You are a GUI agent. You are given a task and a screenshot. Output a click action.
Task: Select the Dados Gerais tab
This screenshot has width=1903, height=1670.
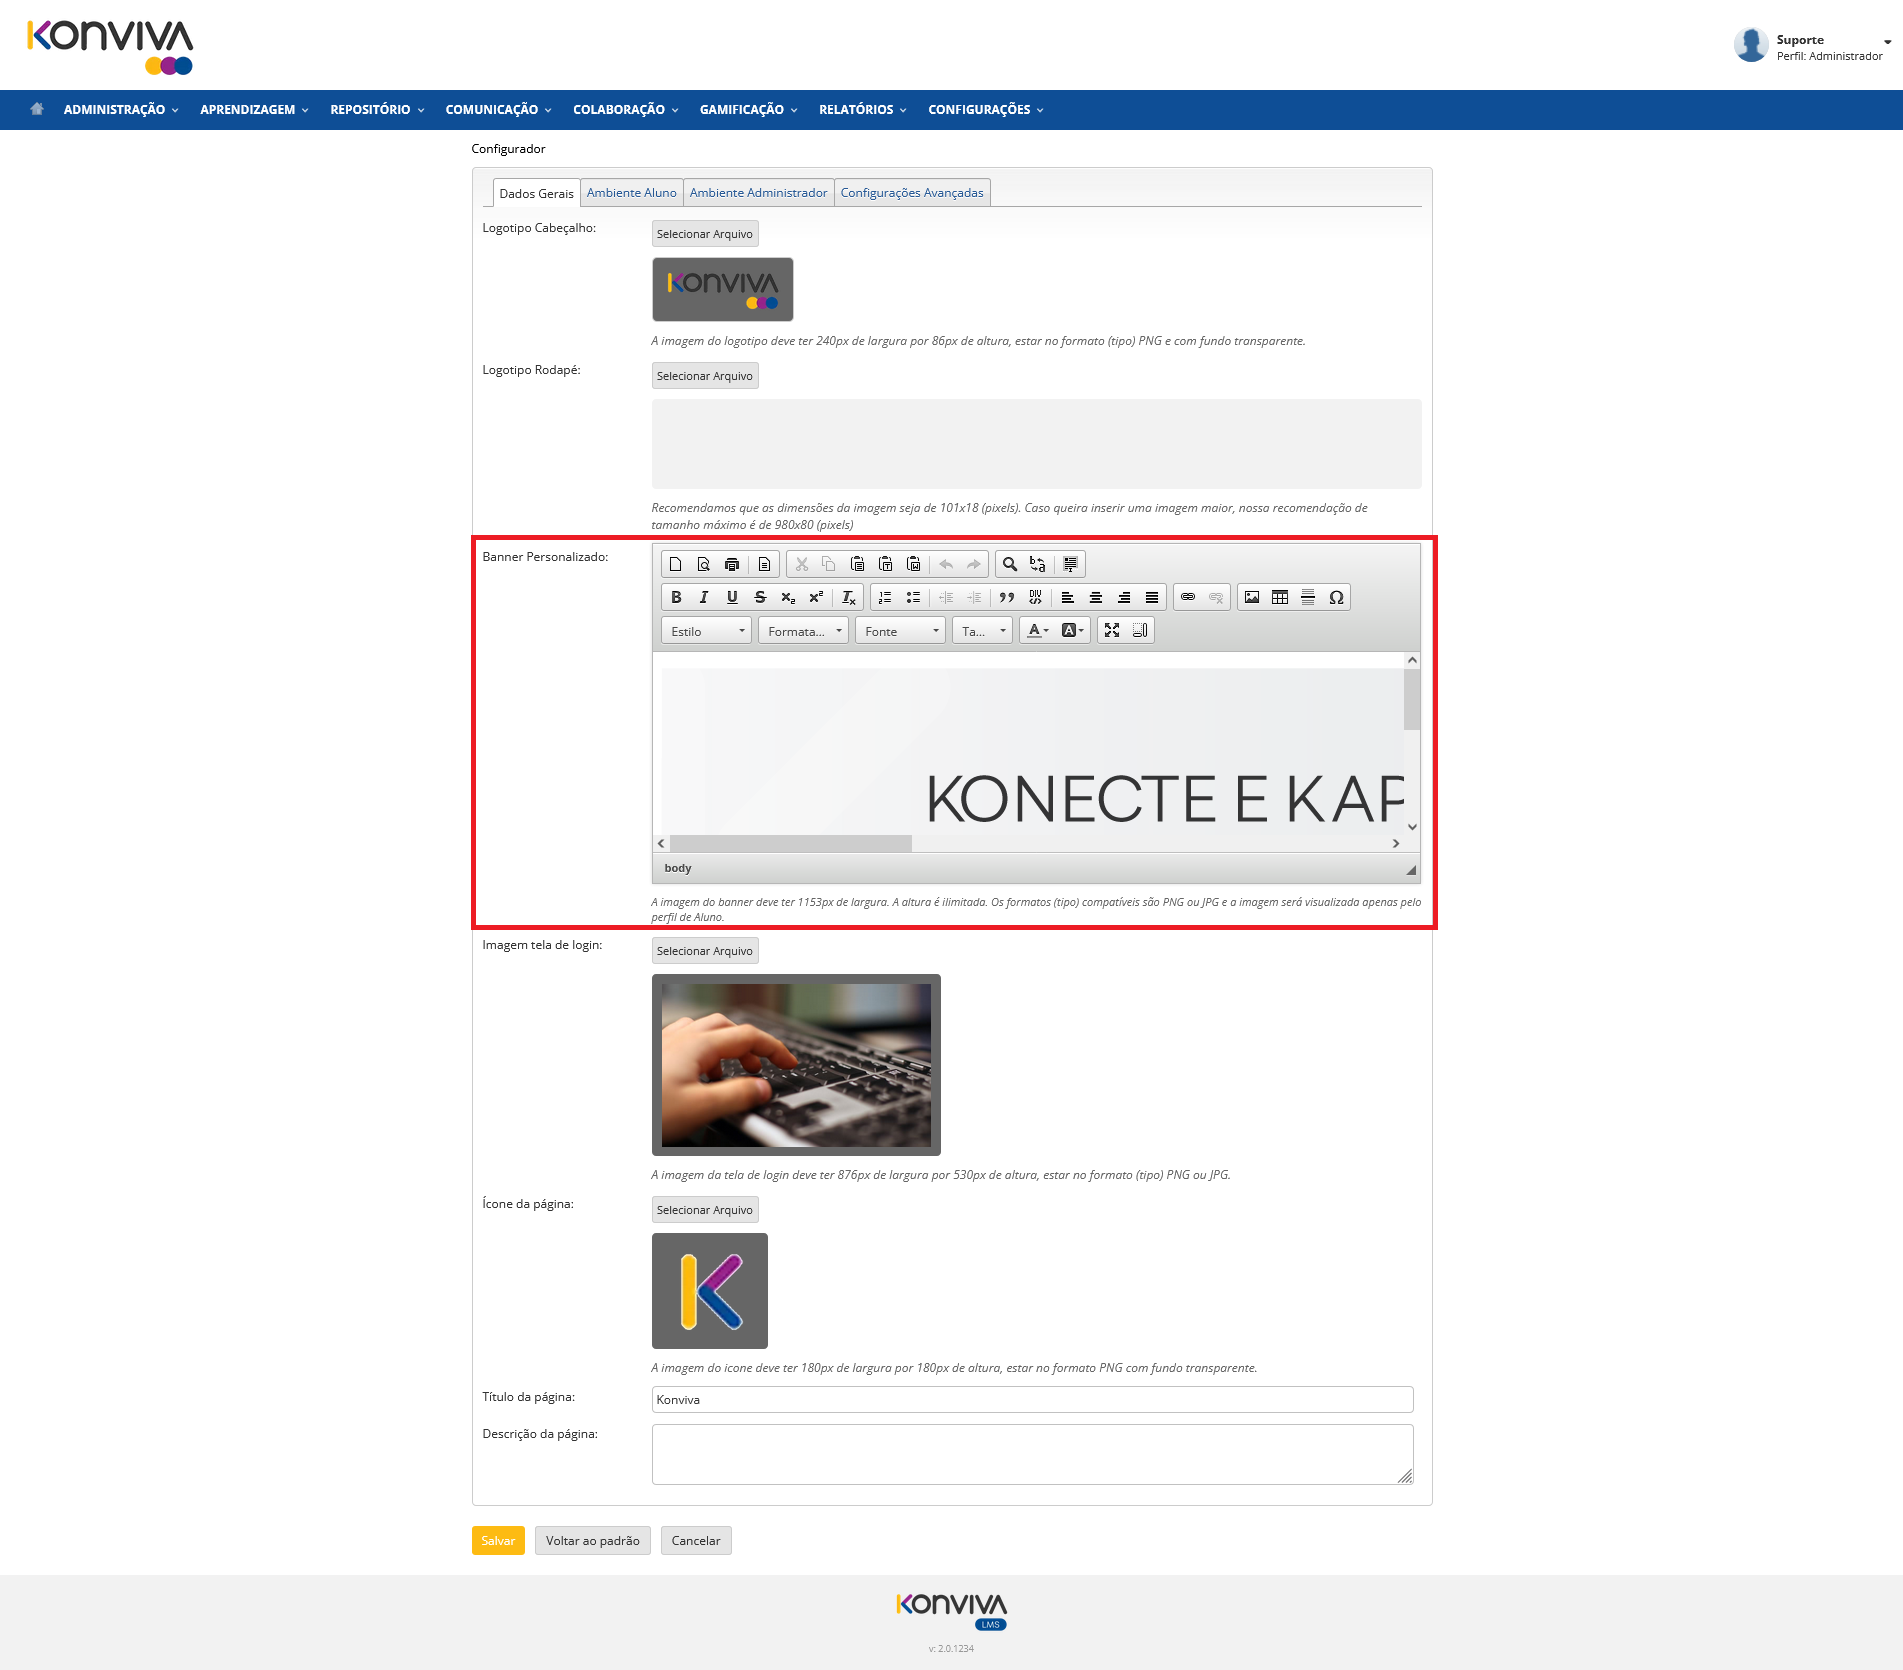[x=536, y=193]
